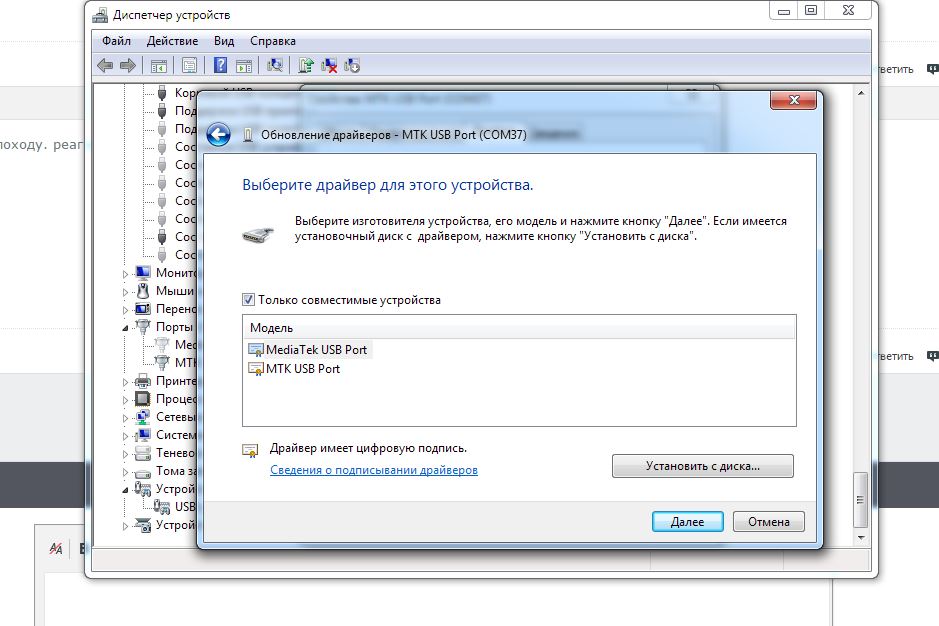This screenshot has height=626, width=939.
Task: Click the processor chip icon of Процес... node
Action: [143, 398]
